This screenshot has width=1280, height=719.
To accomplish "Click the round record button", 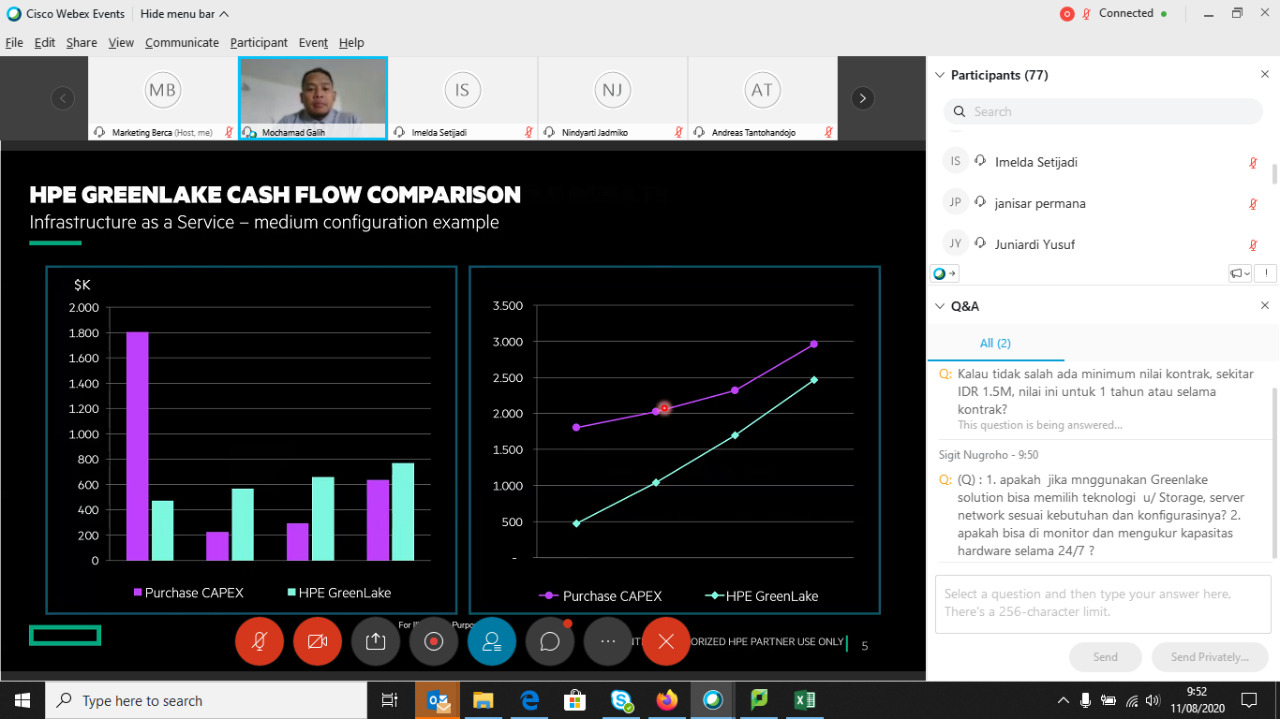I will pos(433,642).
